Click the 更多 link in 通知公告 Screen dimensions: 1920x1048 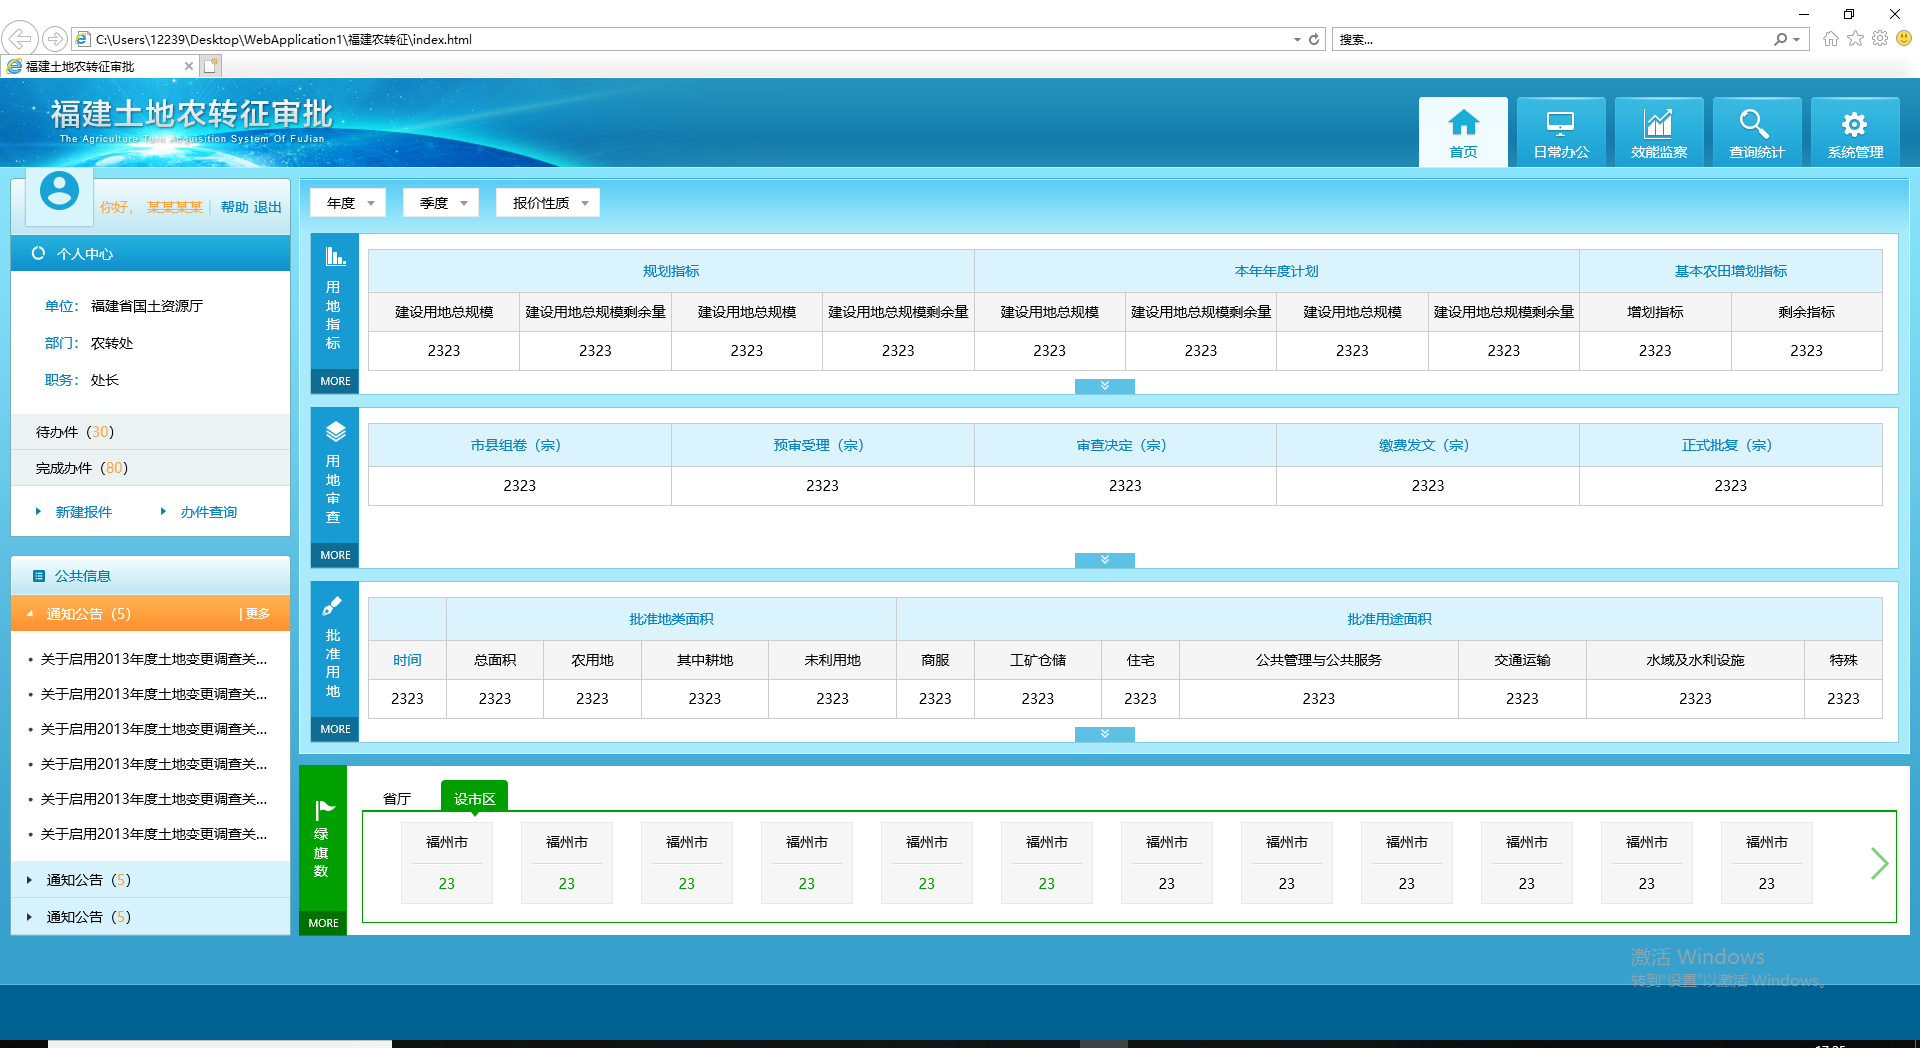[258, 614]
